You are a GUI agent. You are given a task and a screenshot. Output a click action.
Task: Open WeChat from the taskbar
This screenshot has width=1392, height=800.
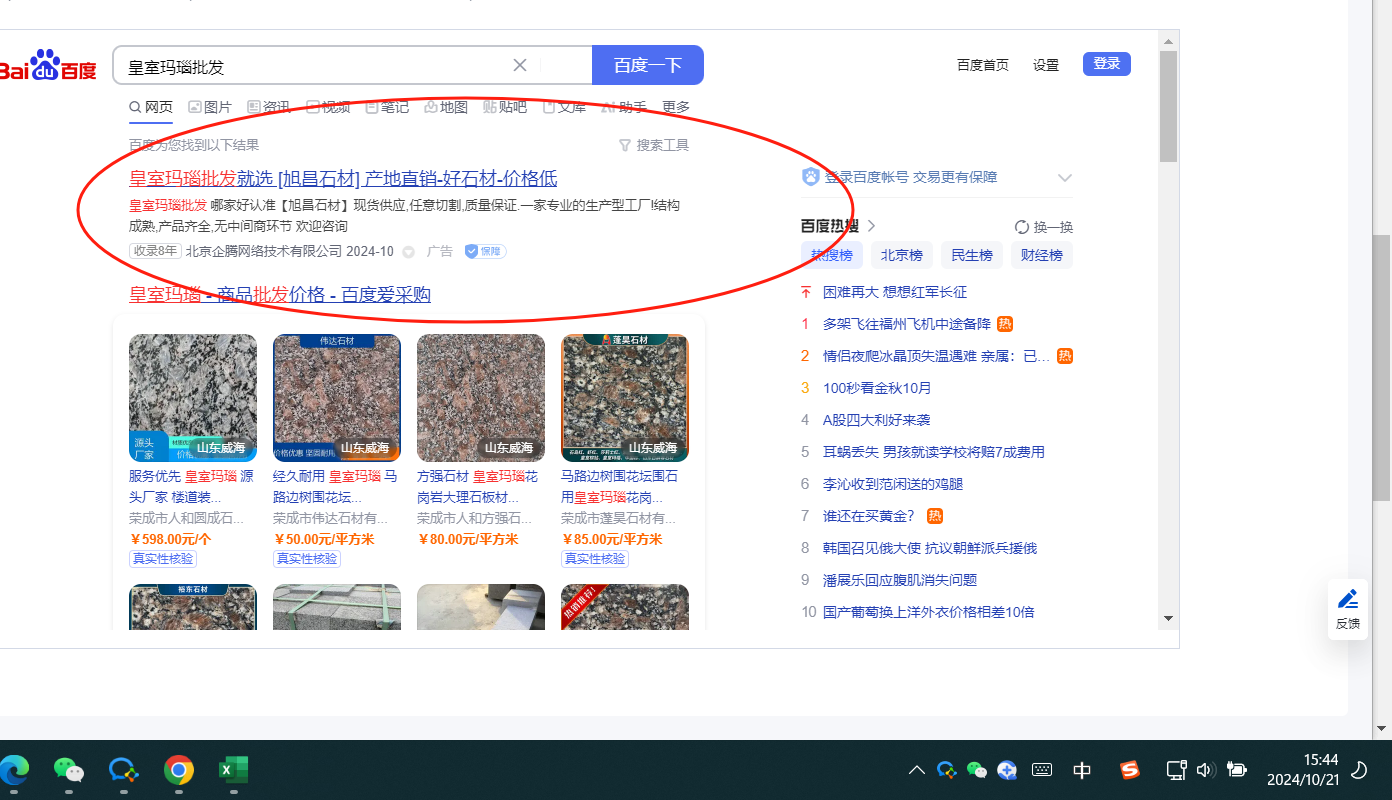click(68, 770)
